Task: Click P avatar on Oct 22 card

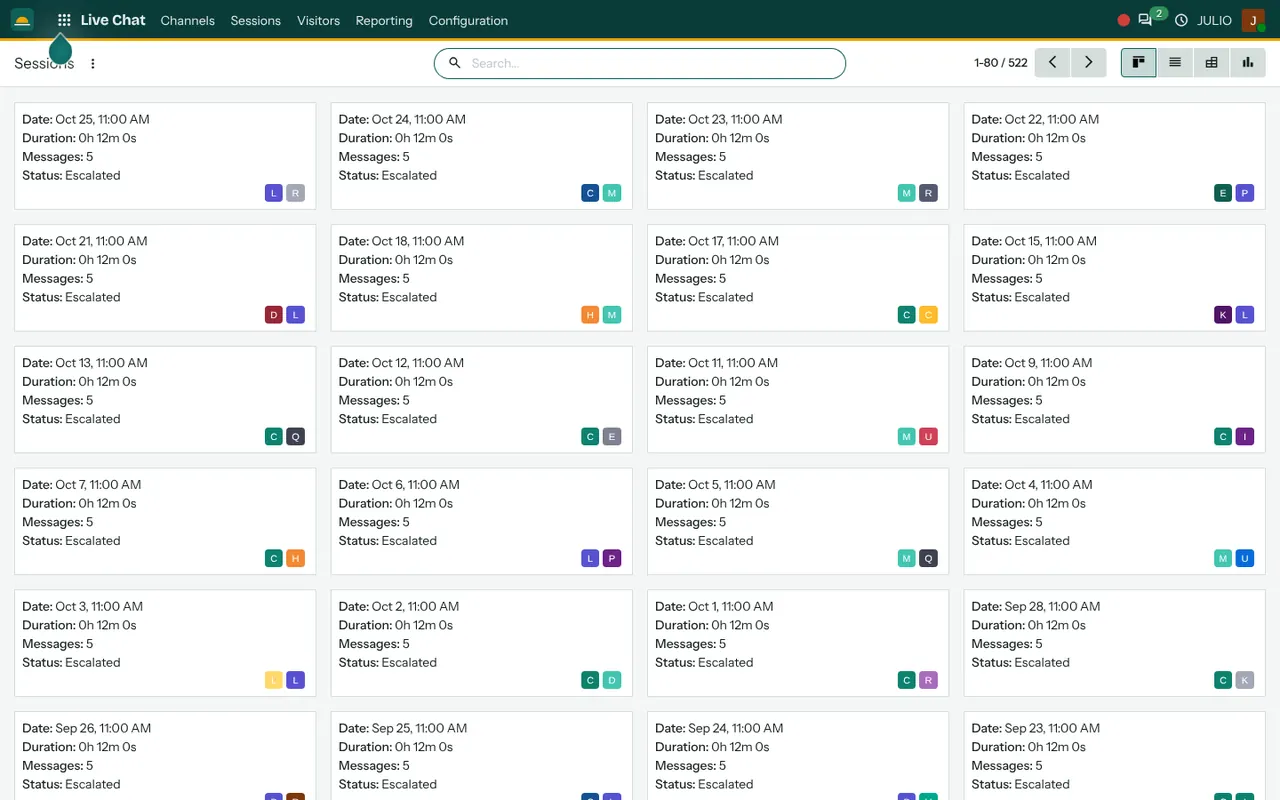Action: click(1244, 193)
